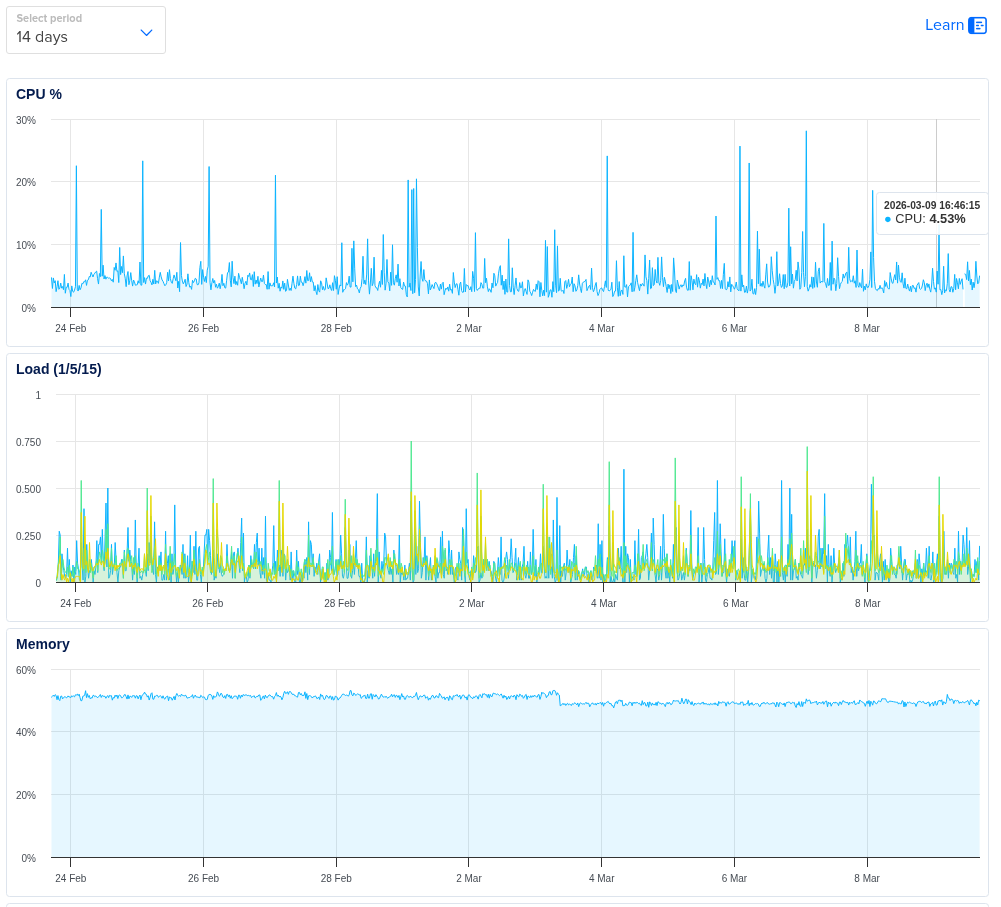Viewport: 1001px width, 907px height.
Task: Select the Load (1/5/15) chart title
Action: pyautogui.click(x=59, y=369)
